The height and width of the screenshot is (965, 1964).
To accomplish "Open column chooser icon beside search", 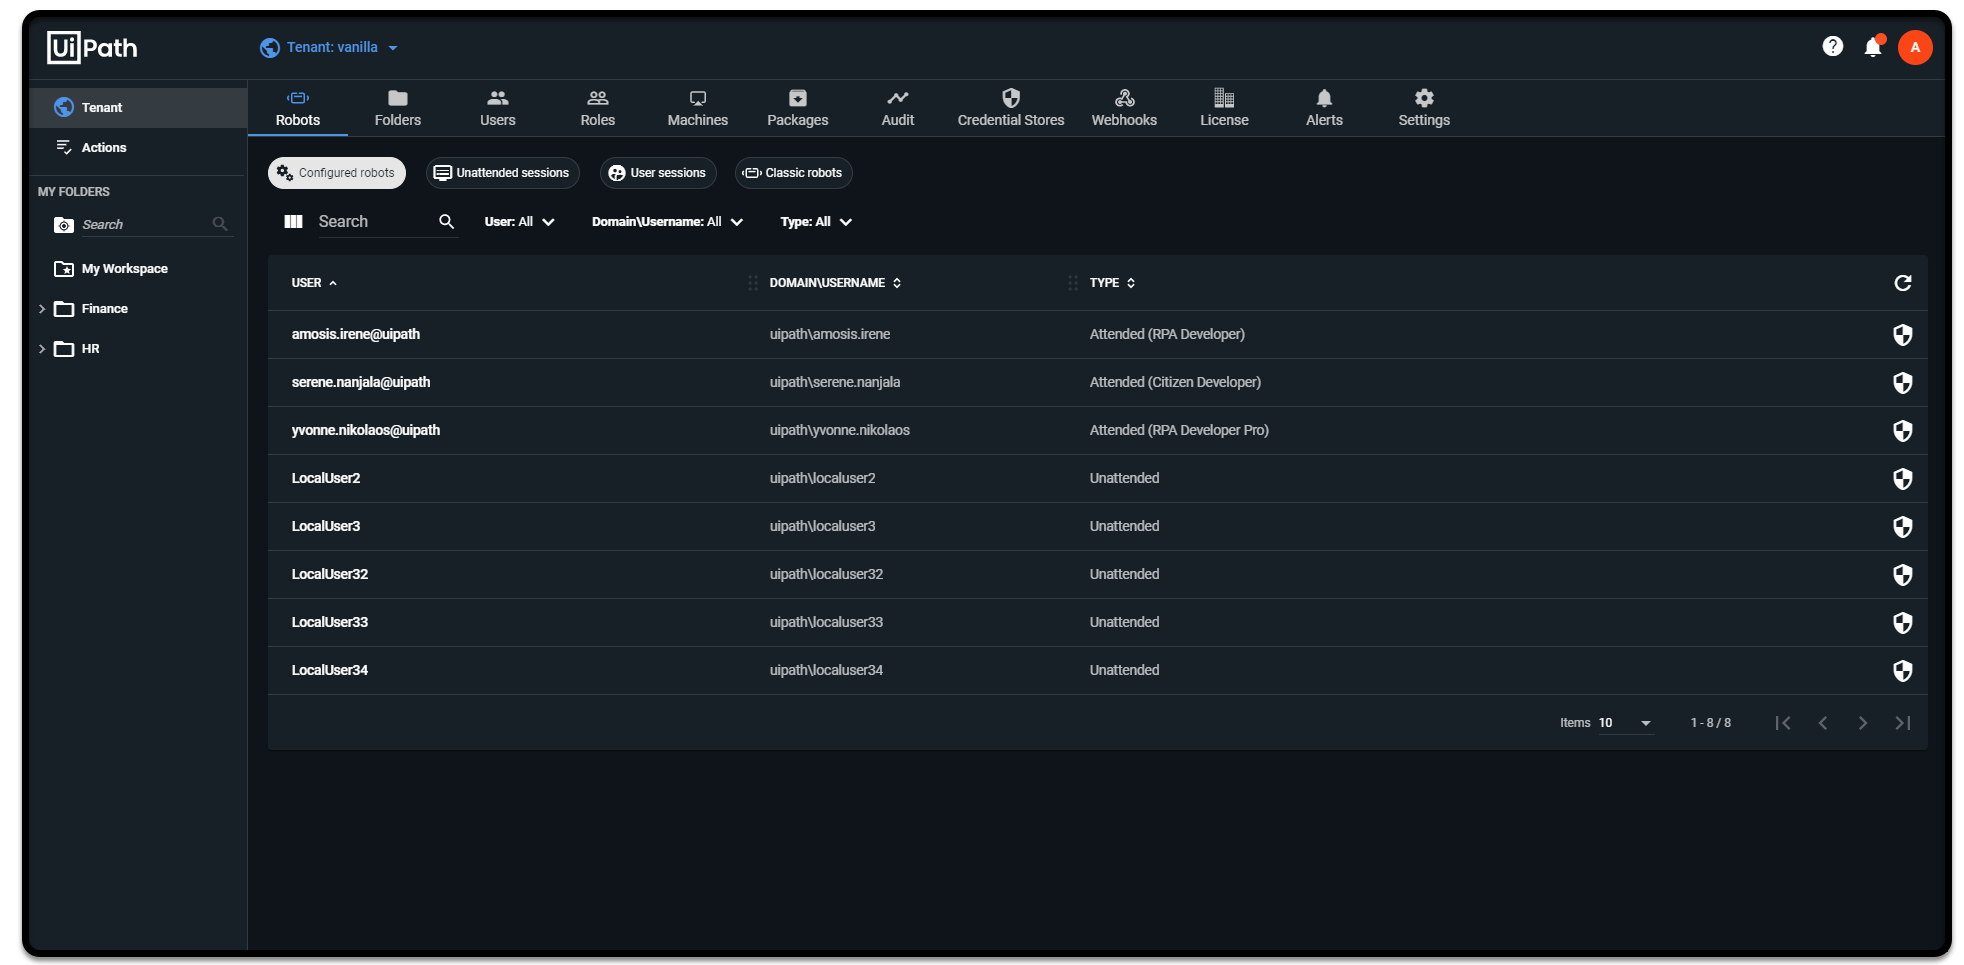I will coord(293,221).
